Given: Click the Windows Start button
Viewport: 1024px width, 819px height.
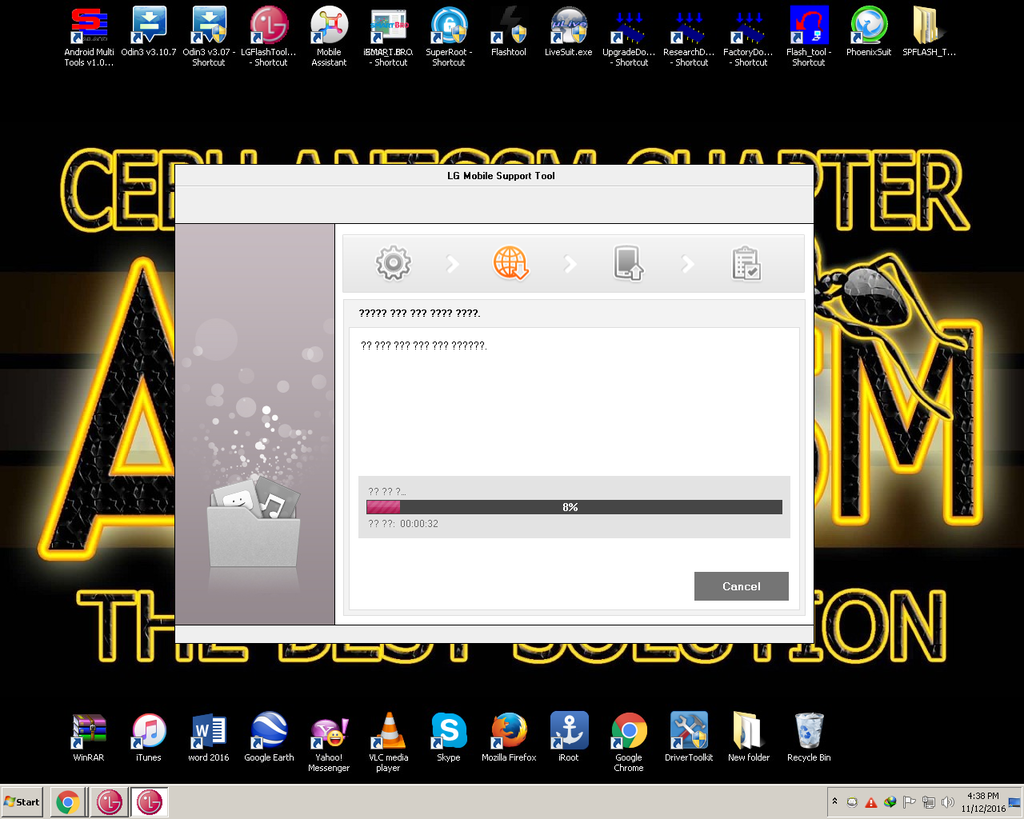Looking at the screenshot, I should tap(22, 802).
